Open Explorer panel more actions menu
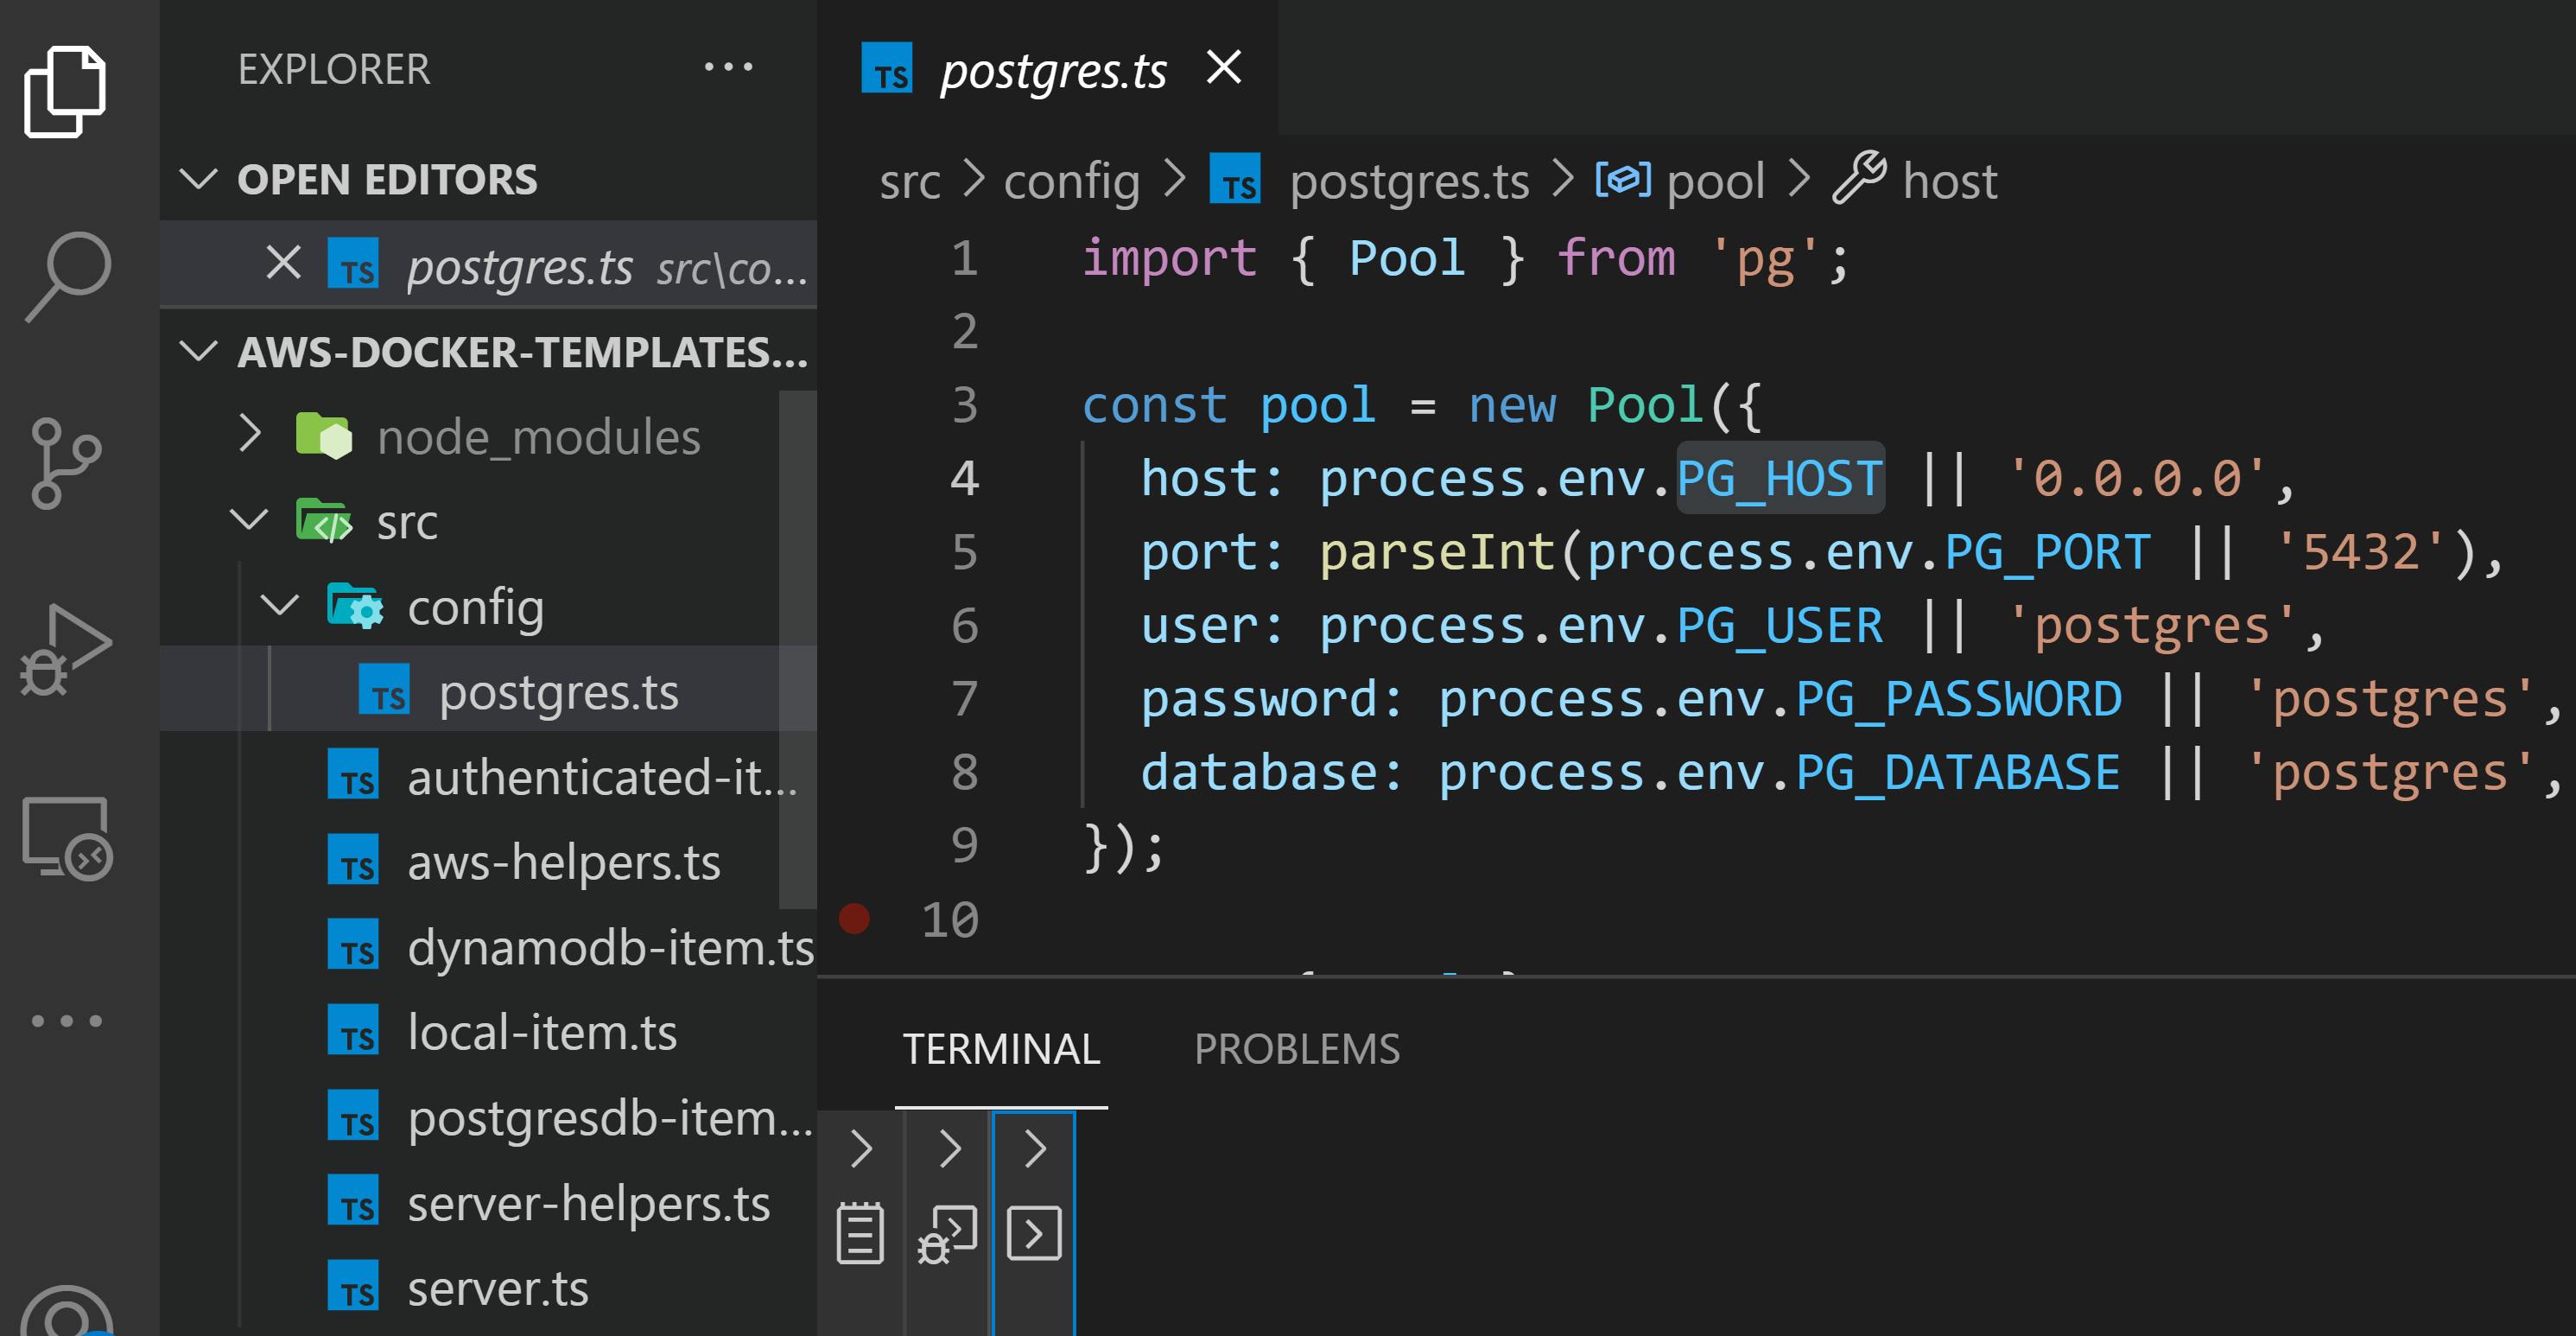This screenshot has width=2576, height=1336. tap(728, 68)
